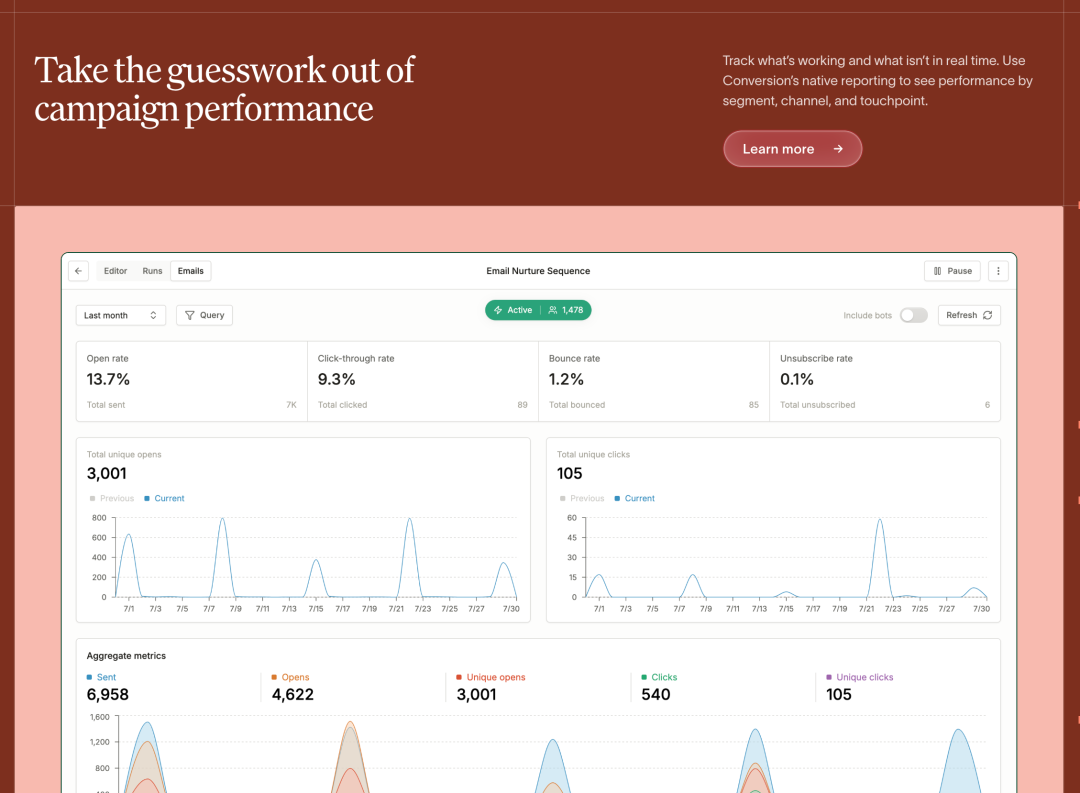Select the Emails tab
This screenshot has height=793, width=1080.
click(x=191, y=271)
